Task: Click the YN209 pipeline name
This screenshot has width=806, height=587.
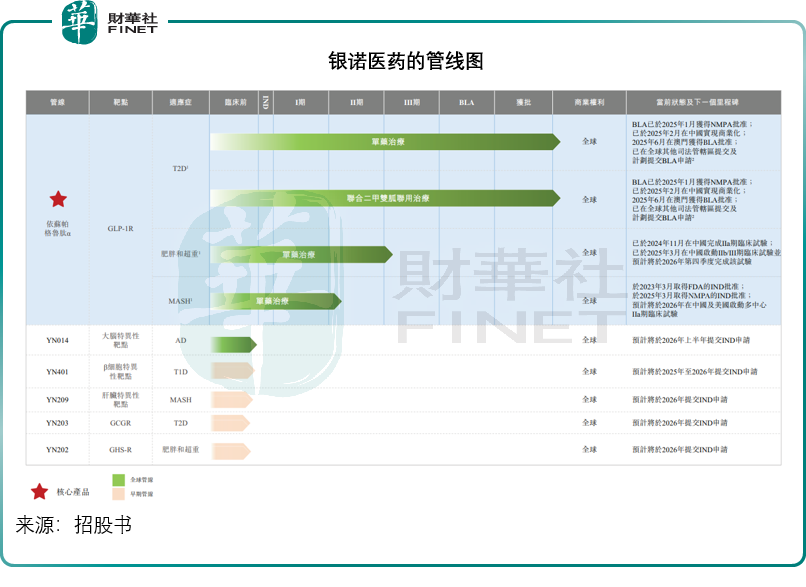Action: (x=58, y=399)
